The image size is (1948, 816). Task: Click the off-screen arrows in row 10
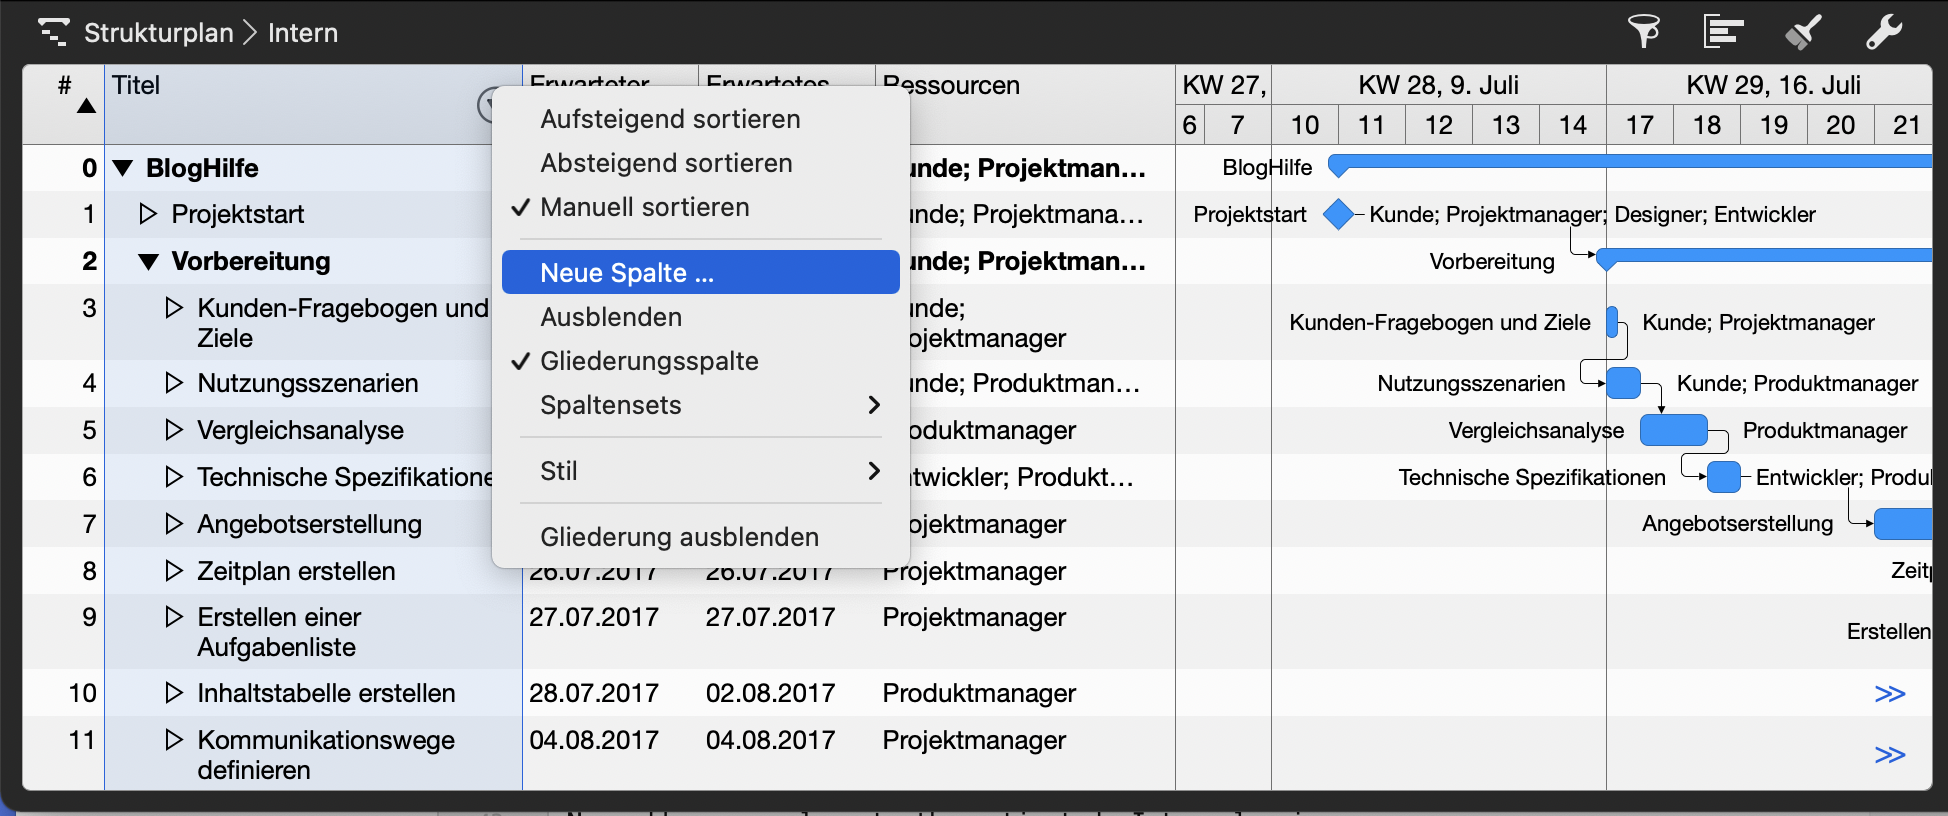1889,694
